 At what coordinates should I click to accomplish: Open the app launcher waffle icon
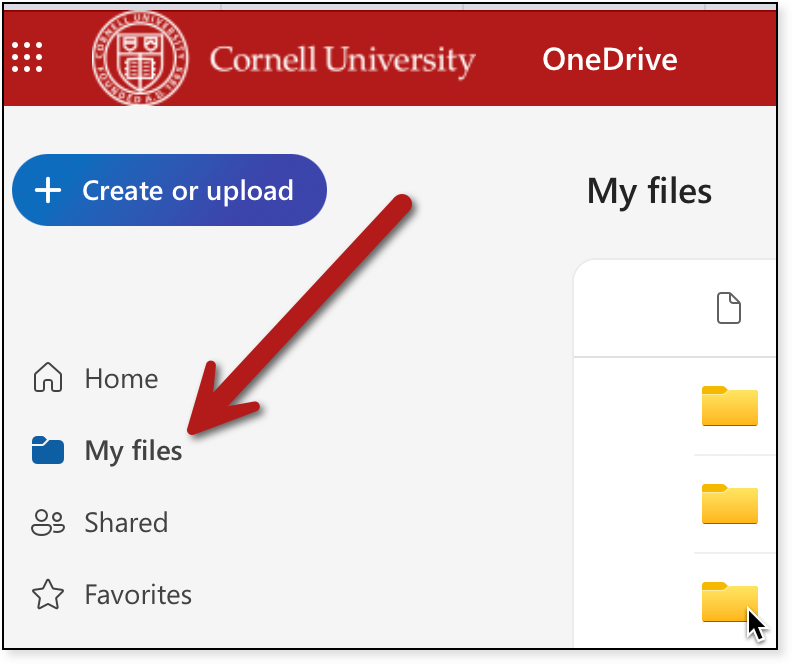(27, 57)
